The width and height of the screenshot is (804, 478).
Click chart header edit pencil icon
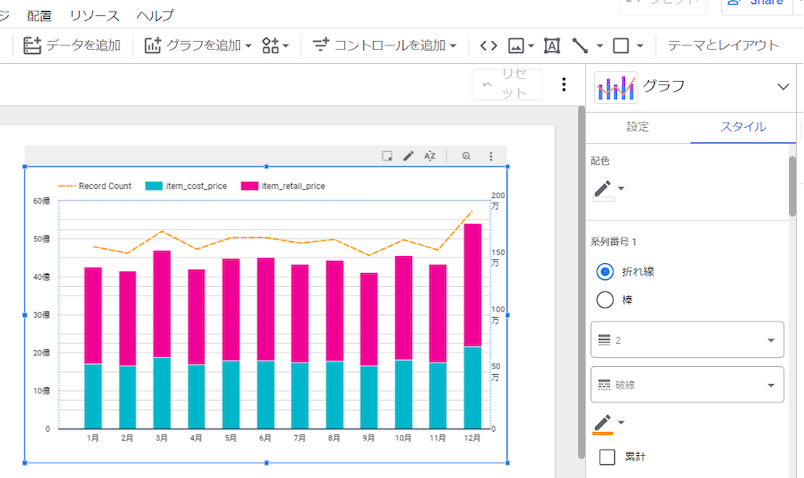click(x=408, y=156)
